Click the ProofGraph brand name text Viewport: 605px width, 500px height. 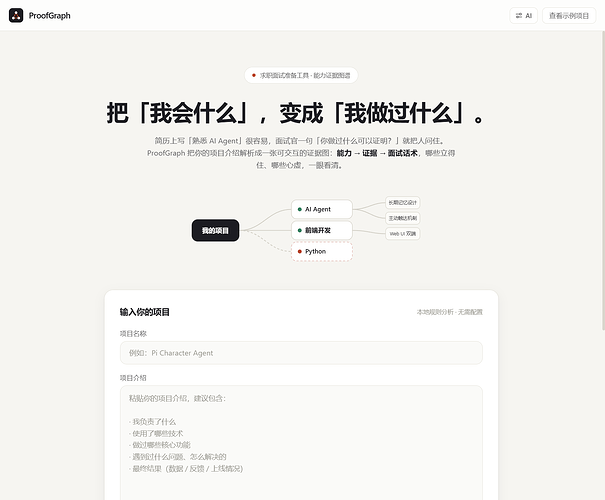coord(49,16)
